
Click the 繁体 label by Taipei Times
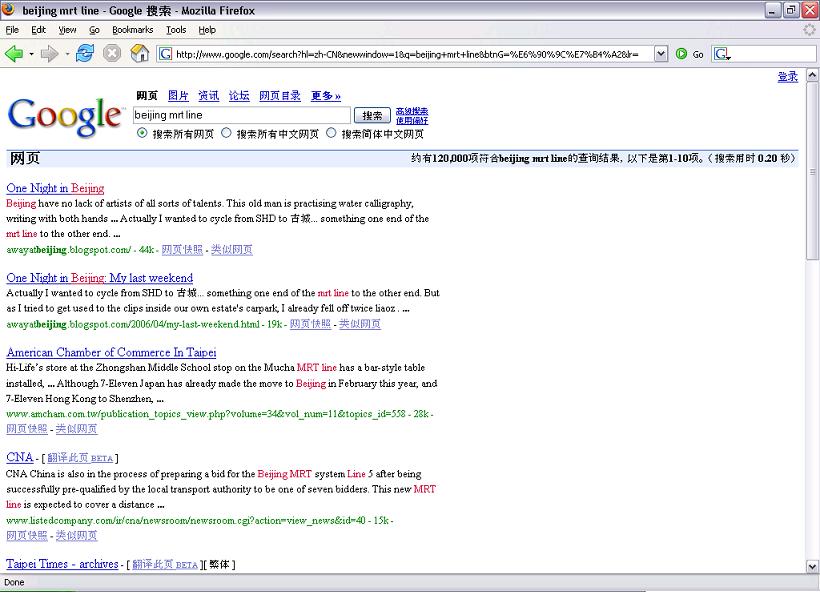click(219, 565)
